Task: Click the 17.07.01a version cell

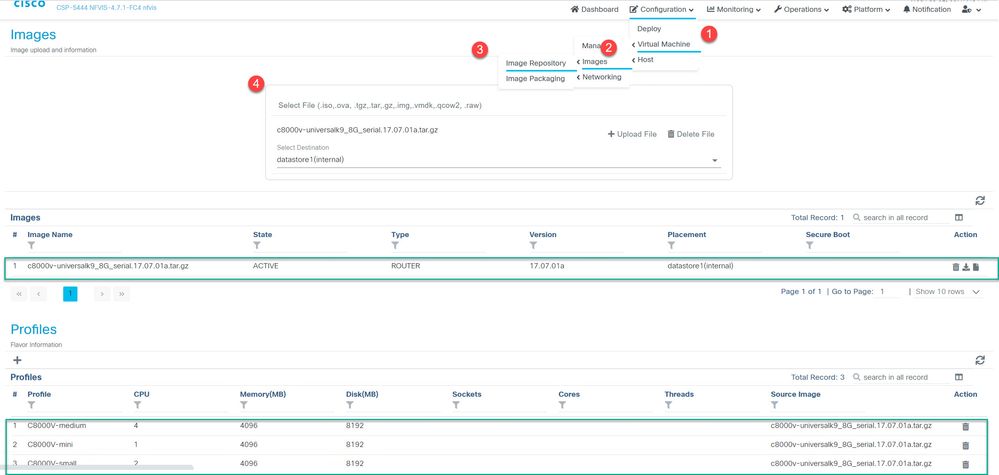Action: pos(547,266)
